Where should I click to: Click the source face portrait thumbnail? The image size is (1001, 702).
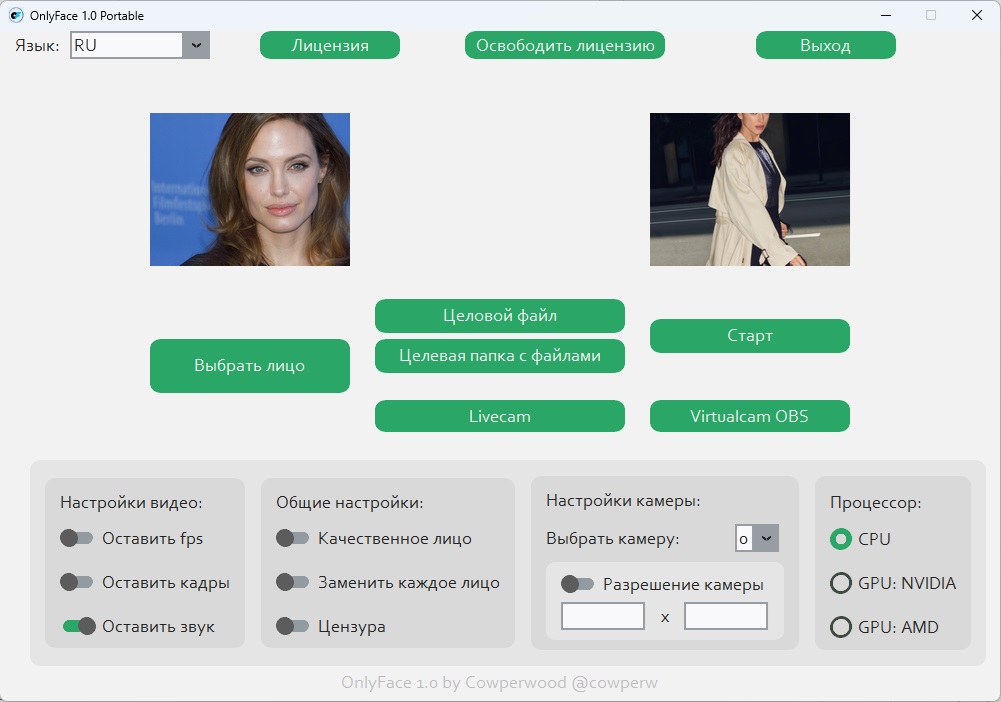[250, 189]
